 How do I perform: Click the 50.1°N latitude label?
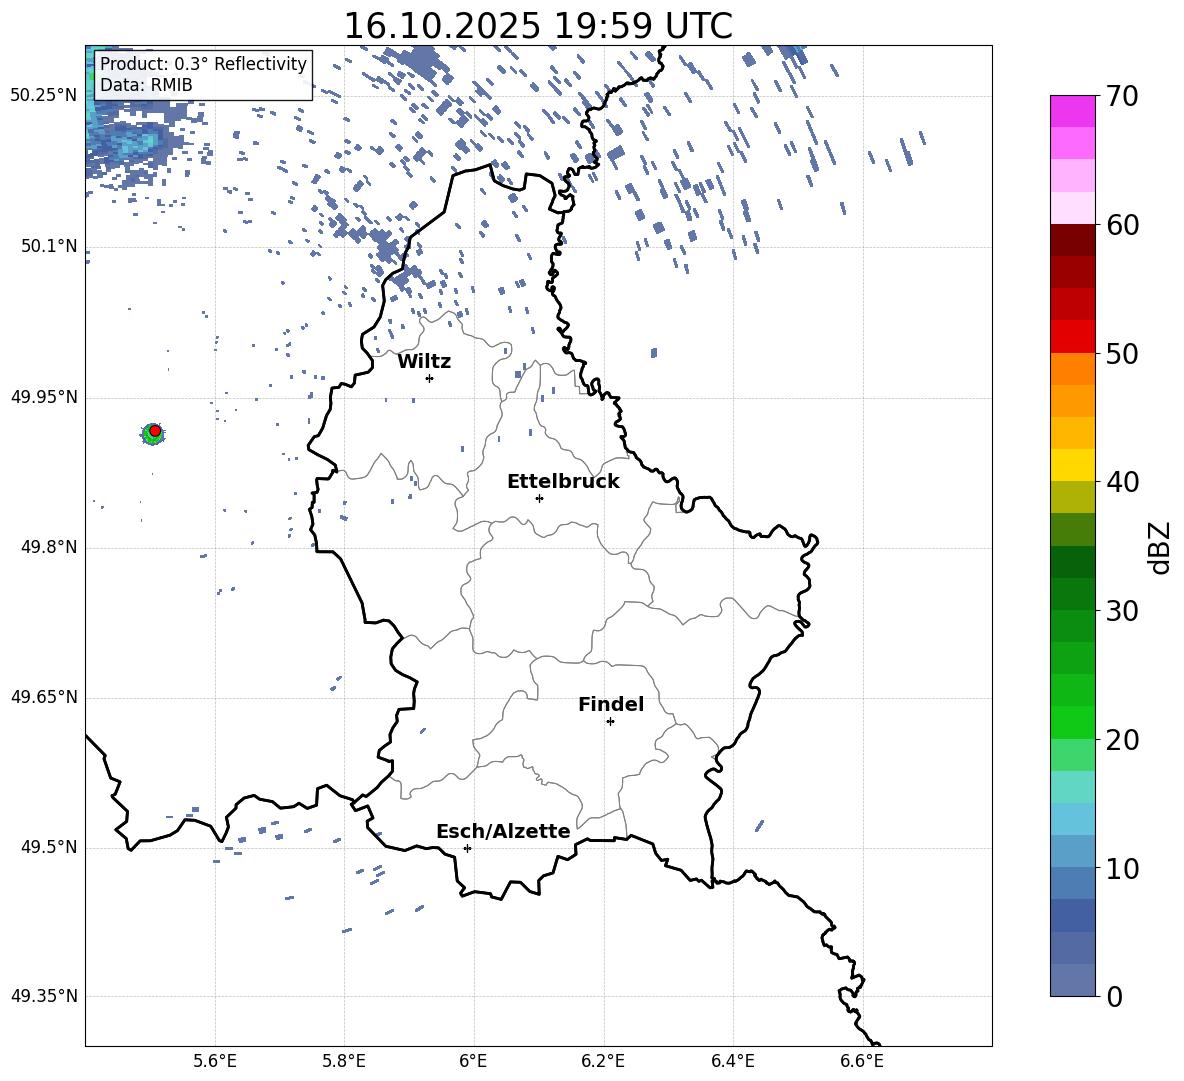click(x=50, y=247)
